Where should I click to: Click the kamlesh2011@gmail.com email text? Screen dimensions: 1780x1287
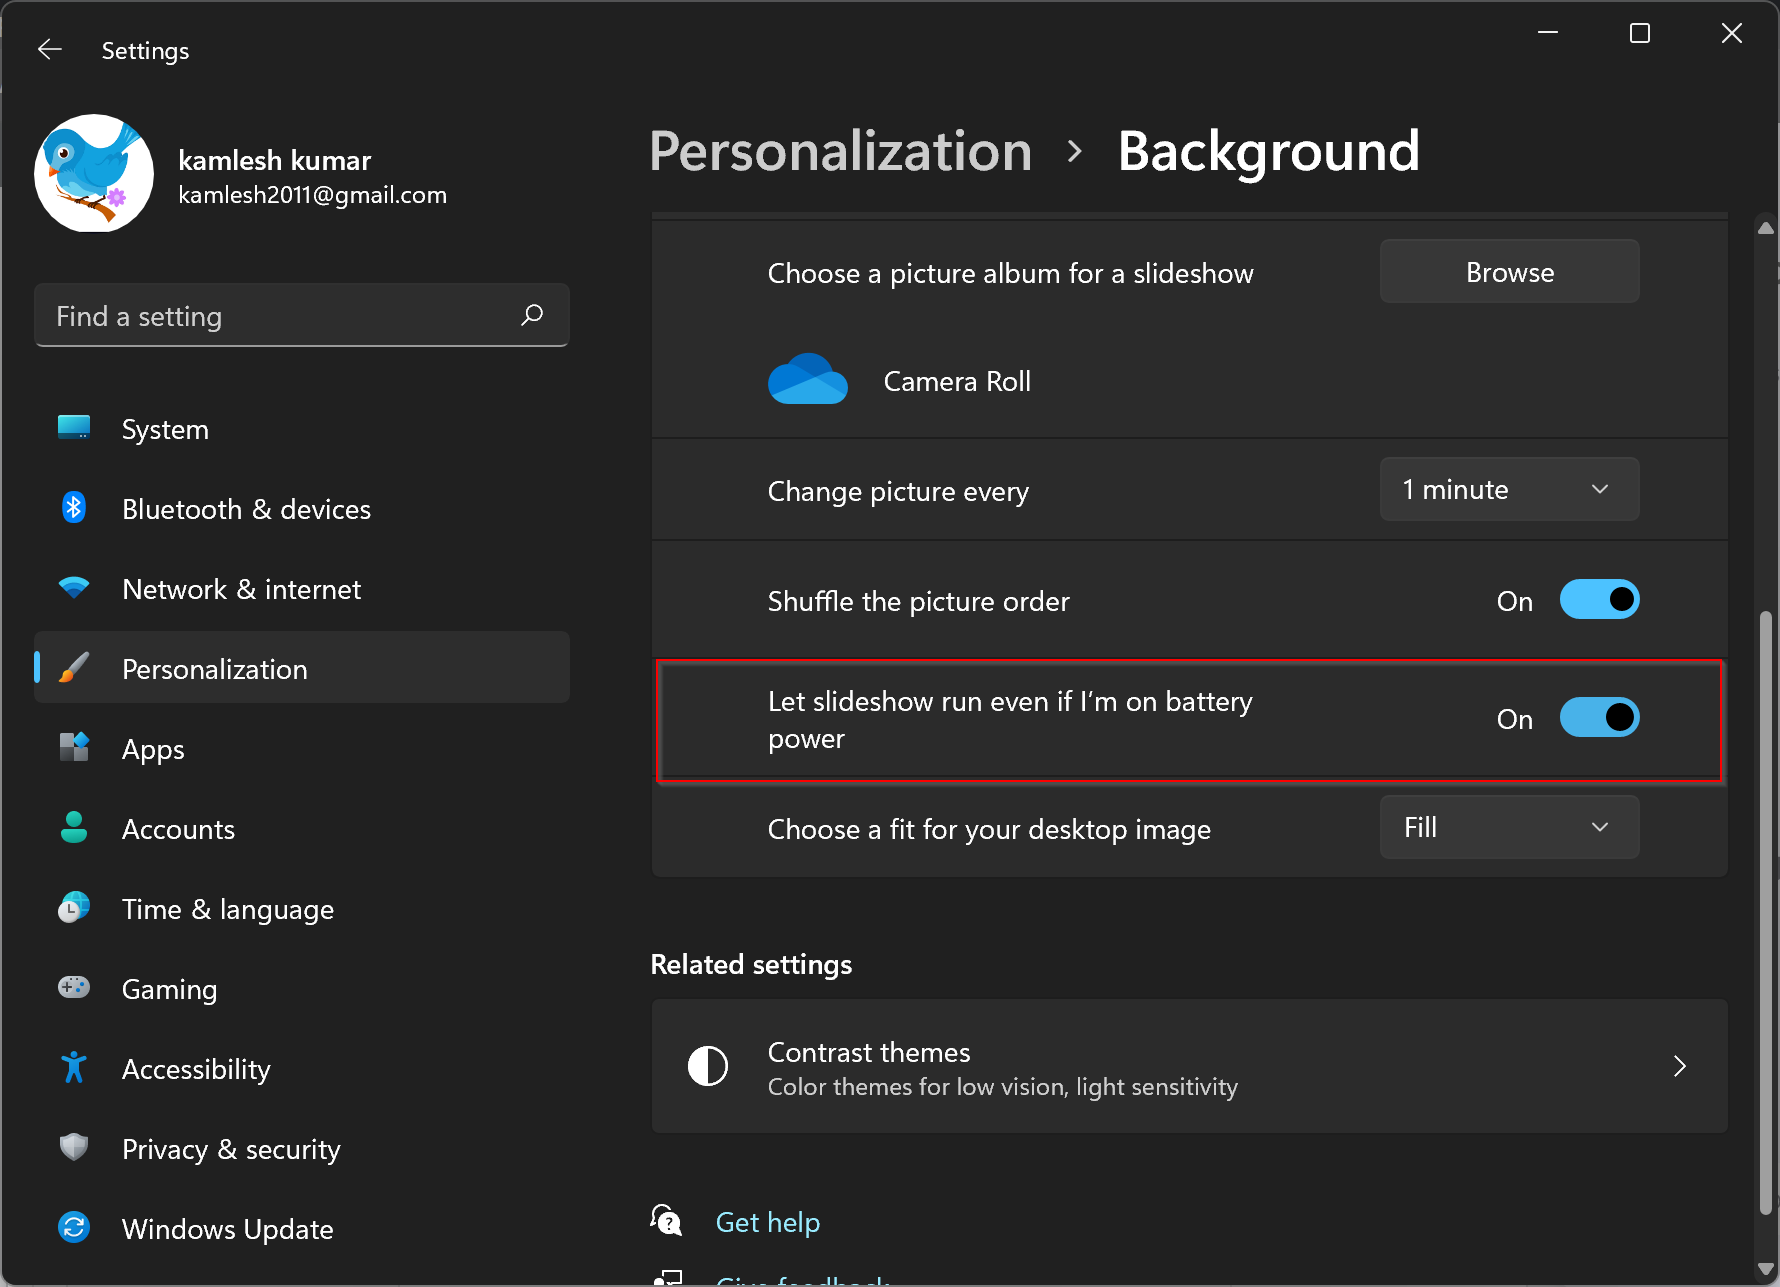(x=312, y=195)
